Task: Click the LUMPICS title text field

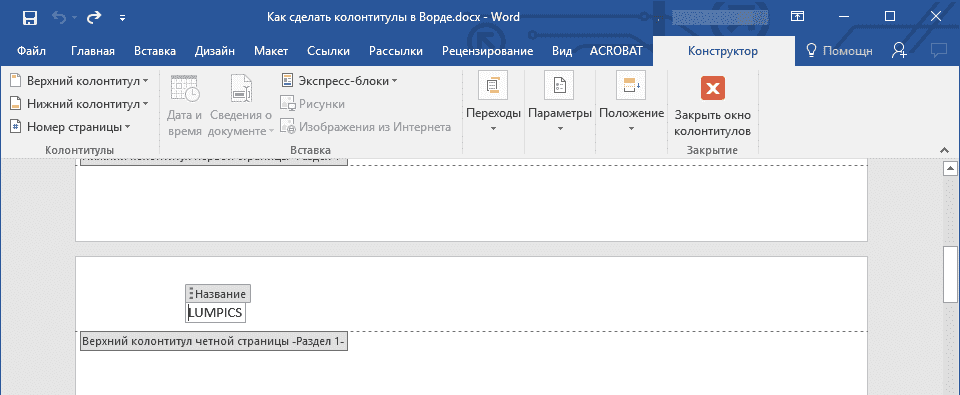Action: [x=215, y=313]
